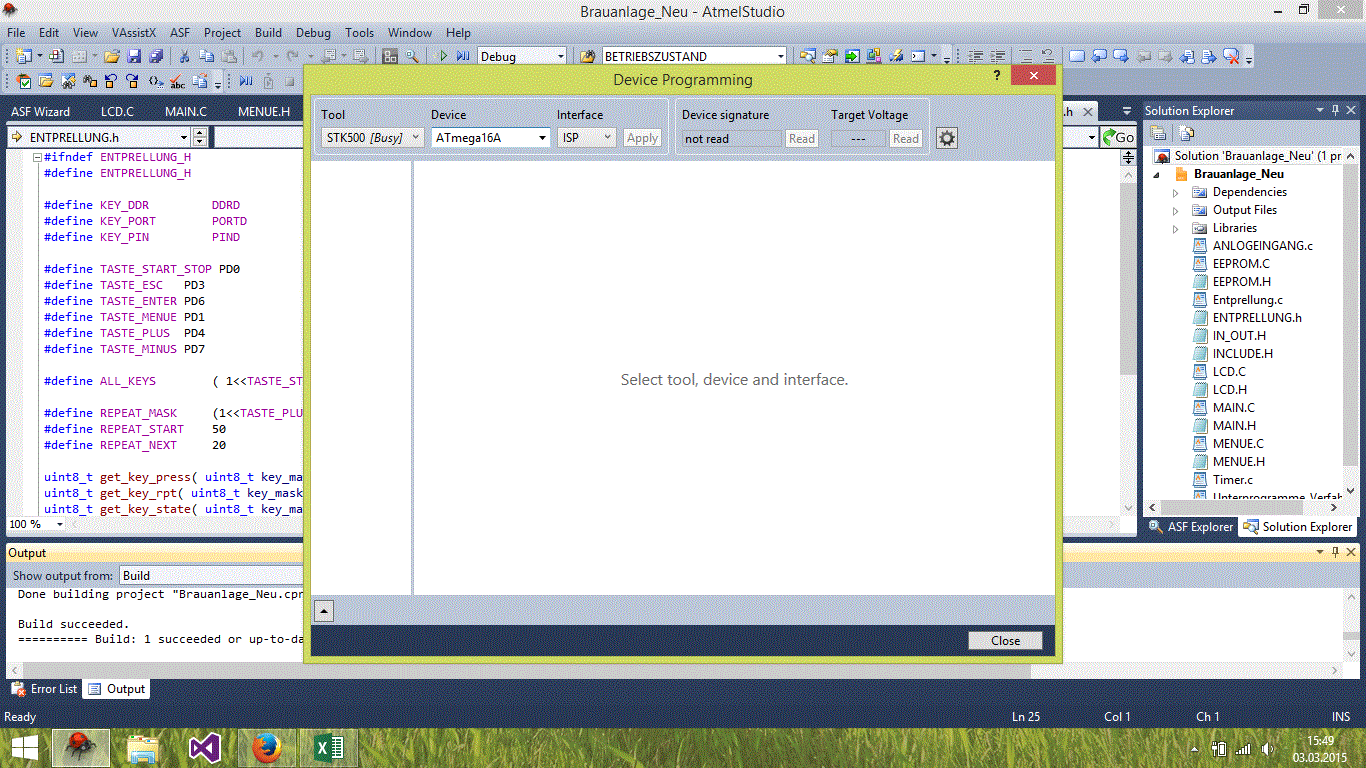
Task: Switch to the LCD.C editor tab
Action: point(117,111)
